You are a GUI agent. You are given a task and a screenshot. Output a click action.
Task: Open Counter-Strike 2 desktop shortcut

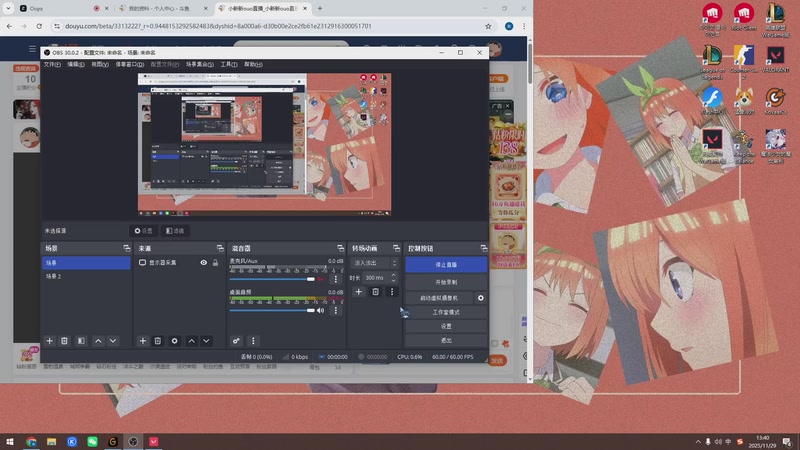744,61
